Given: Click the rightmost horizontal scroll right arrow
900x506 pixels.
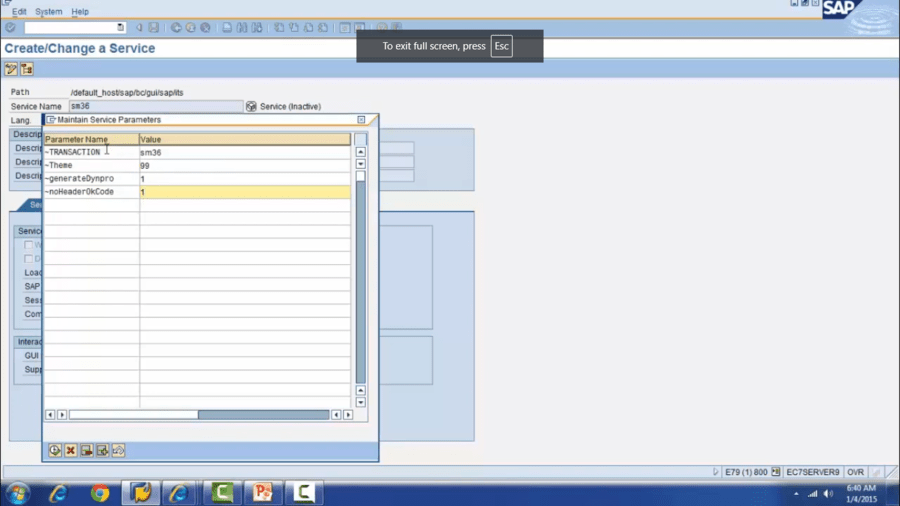Looking at the screenshot, I should pos(348,415).
